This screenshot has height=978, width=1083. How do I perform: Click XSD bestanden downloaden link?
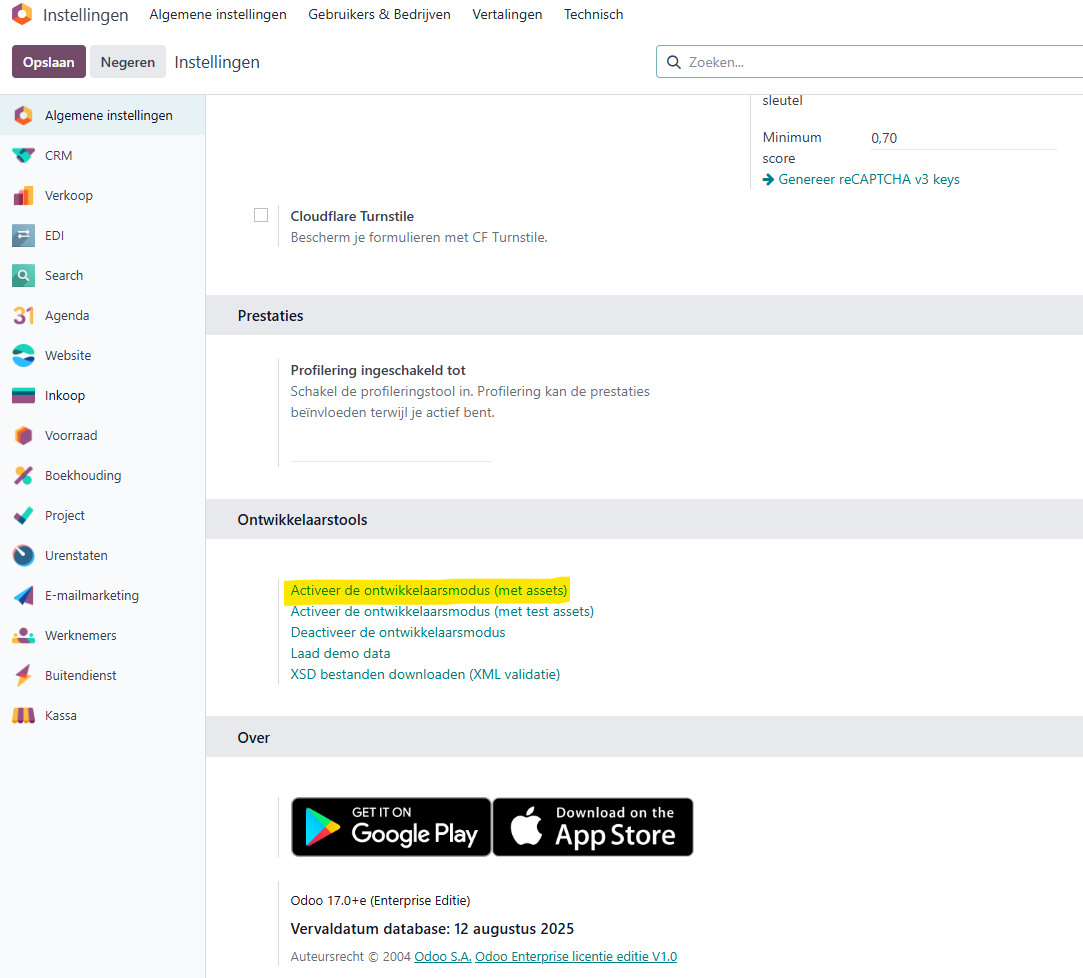pos(425,674)
